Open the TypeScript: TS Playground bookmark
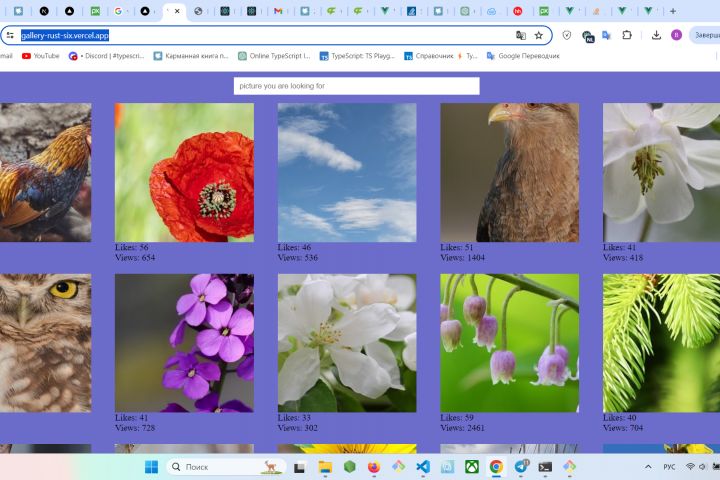The image size is (720, 480). point(357,56)
